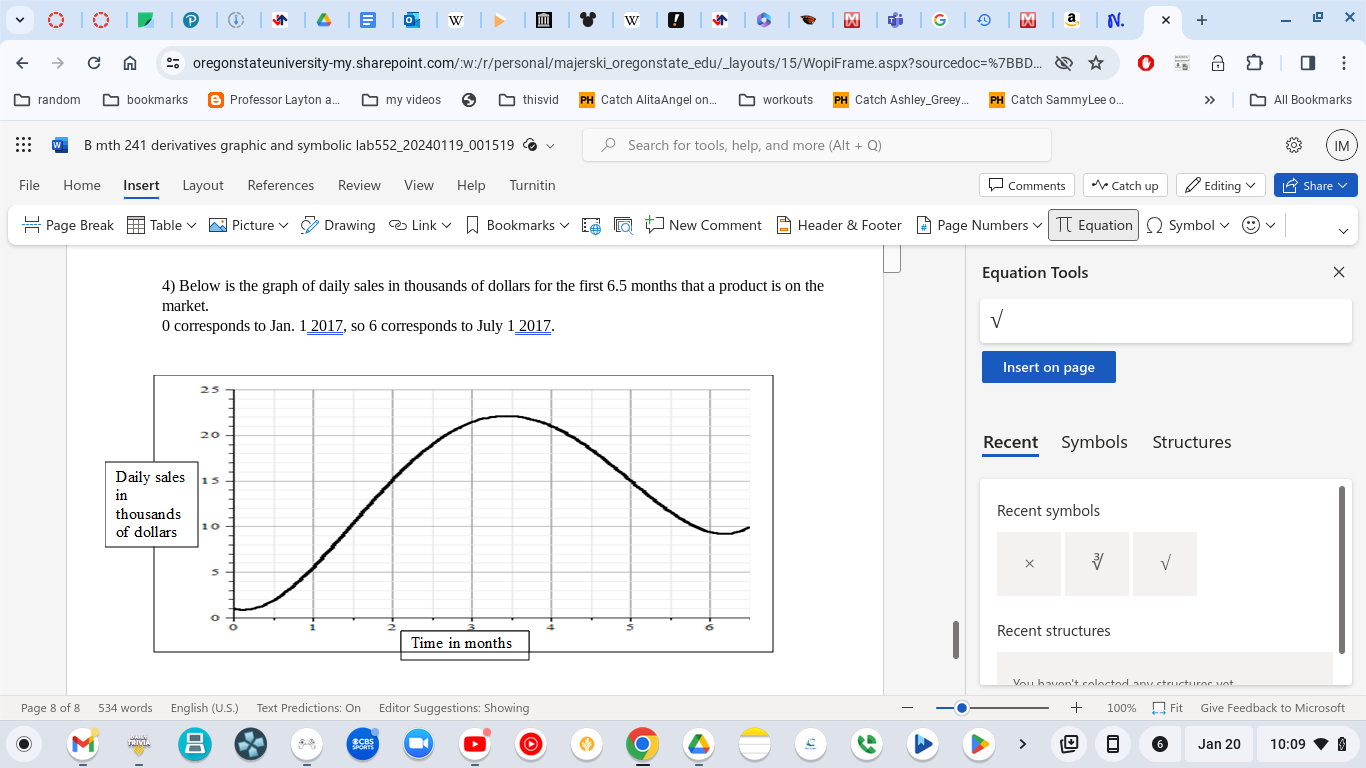The height and width of the screenshot is (768, 1366).
Task: Switch to the Layout ribbon tab
Action: [203, 185]
